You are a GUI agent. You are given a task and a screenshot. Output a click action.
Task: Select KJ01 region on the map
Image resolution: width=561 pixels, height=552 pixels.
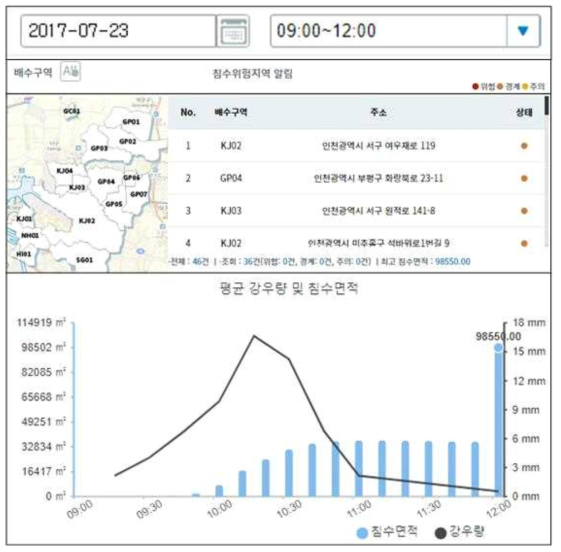[x=24, y=219]
